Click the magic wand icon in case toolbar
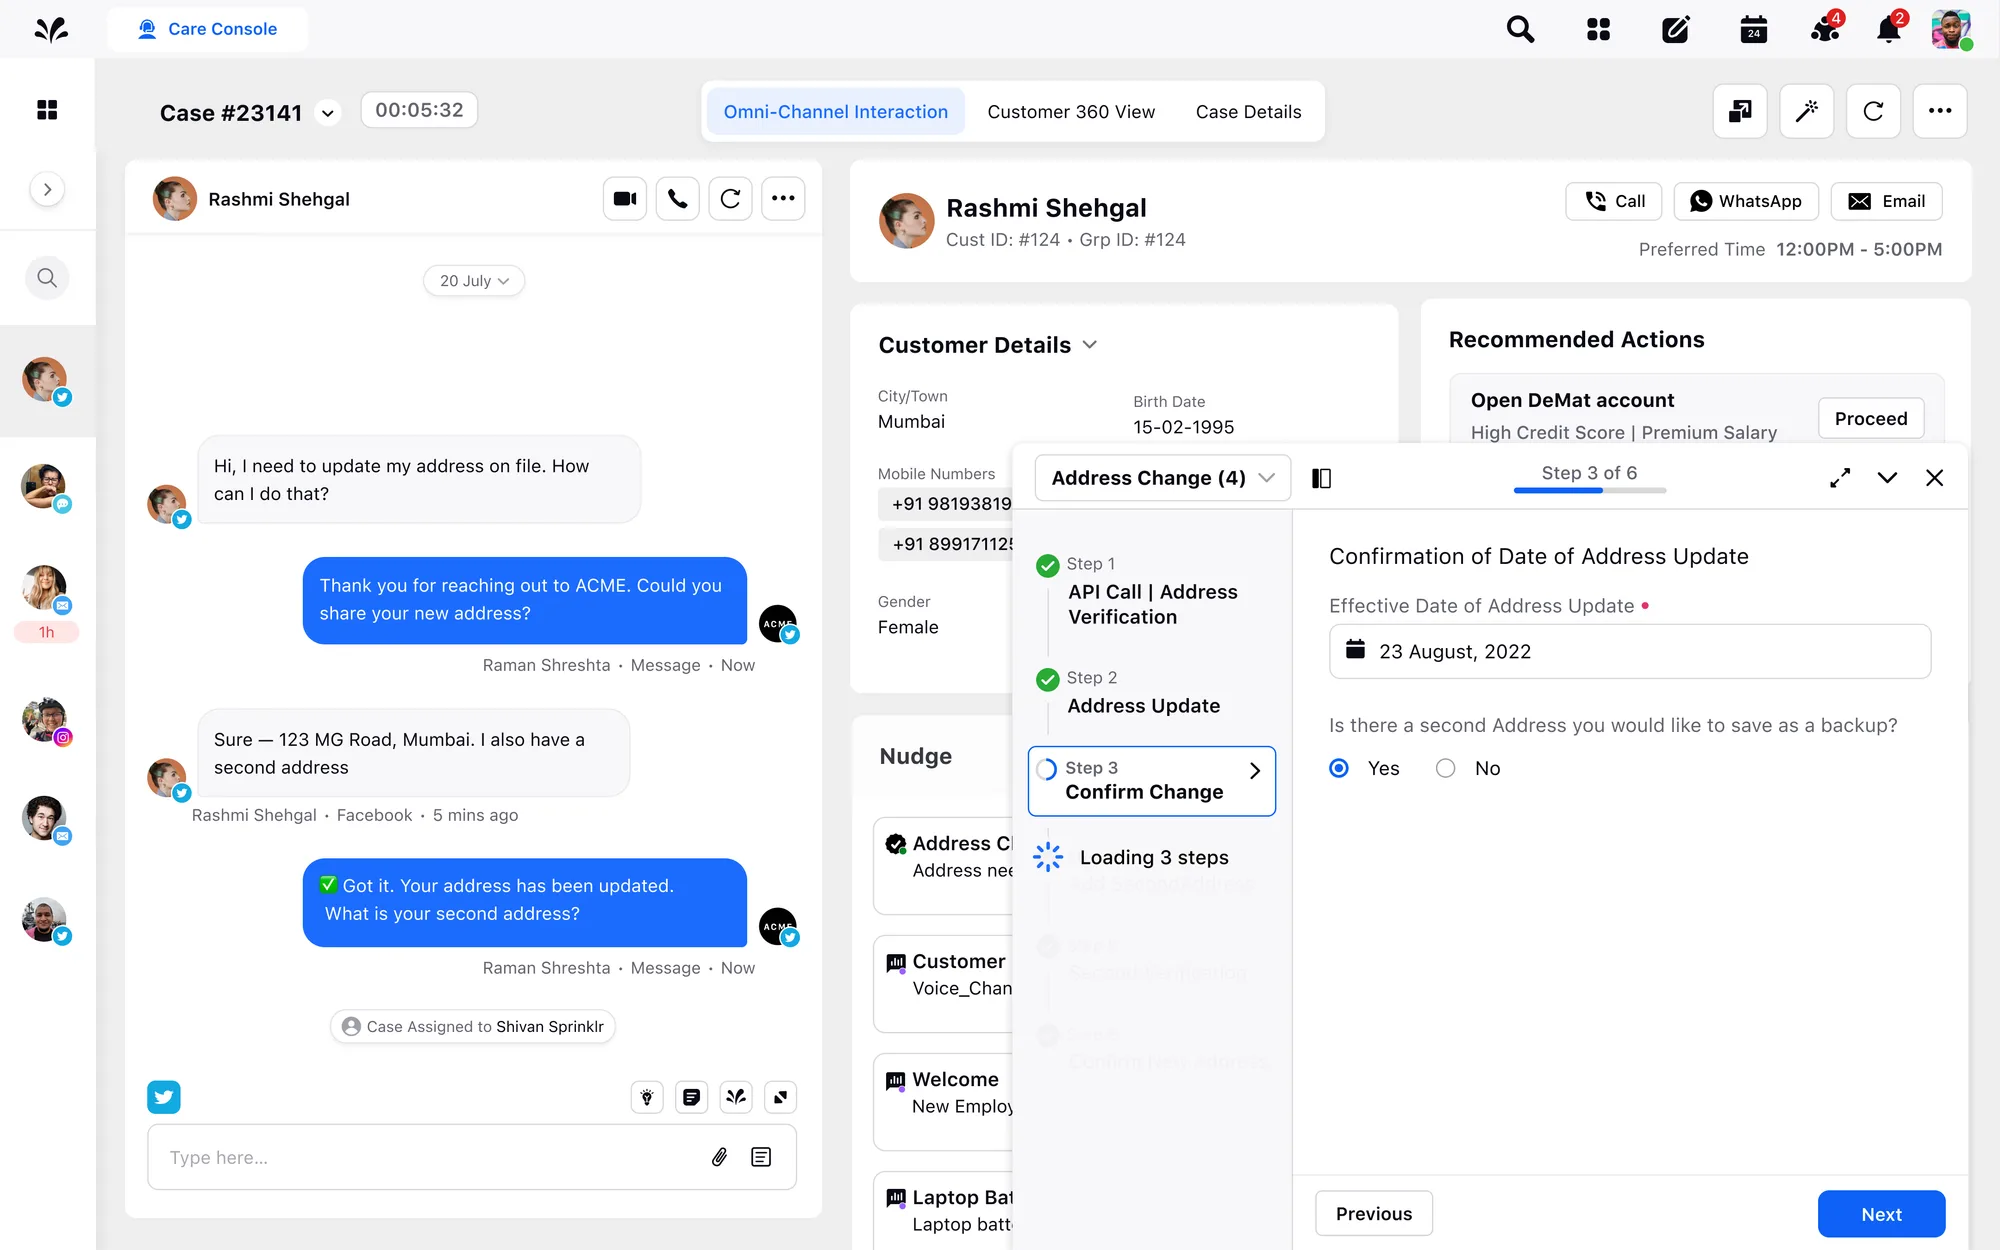 1807,111
